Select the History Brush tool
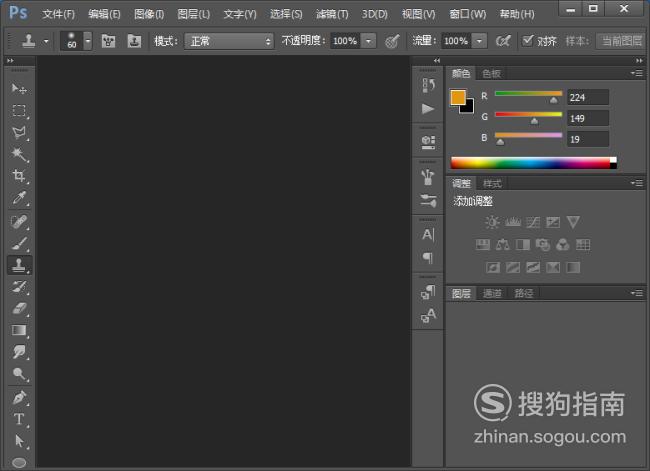The width and height of the screenshot is (650, 471). point(19,286)
